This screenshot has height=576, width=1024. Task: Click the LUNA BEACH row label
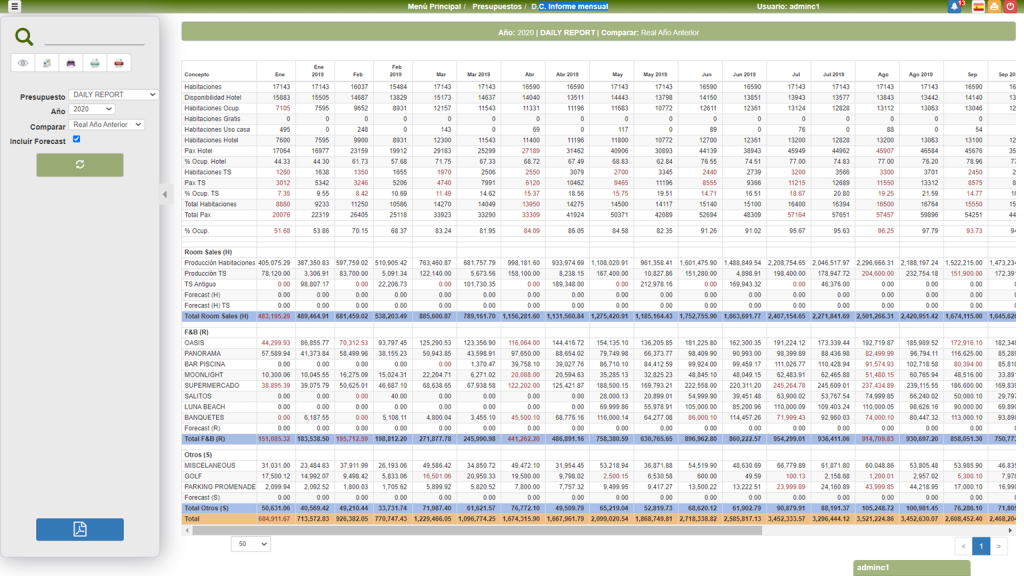[204, 407]
